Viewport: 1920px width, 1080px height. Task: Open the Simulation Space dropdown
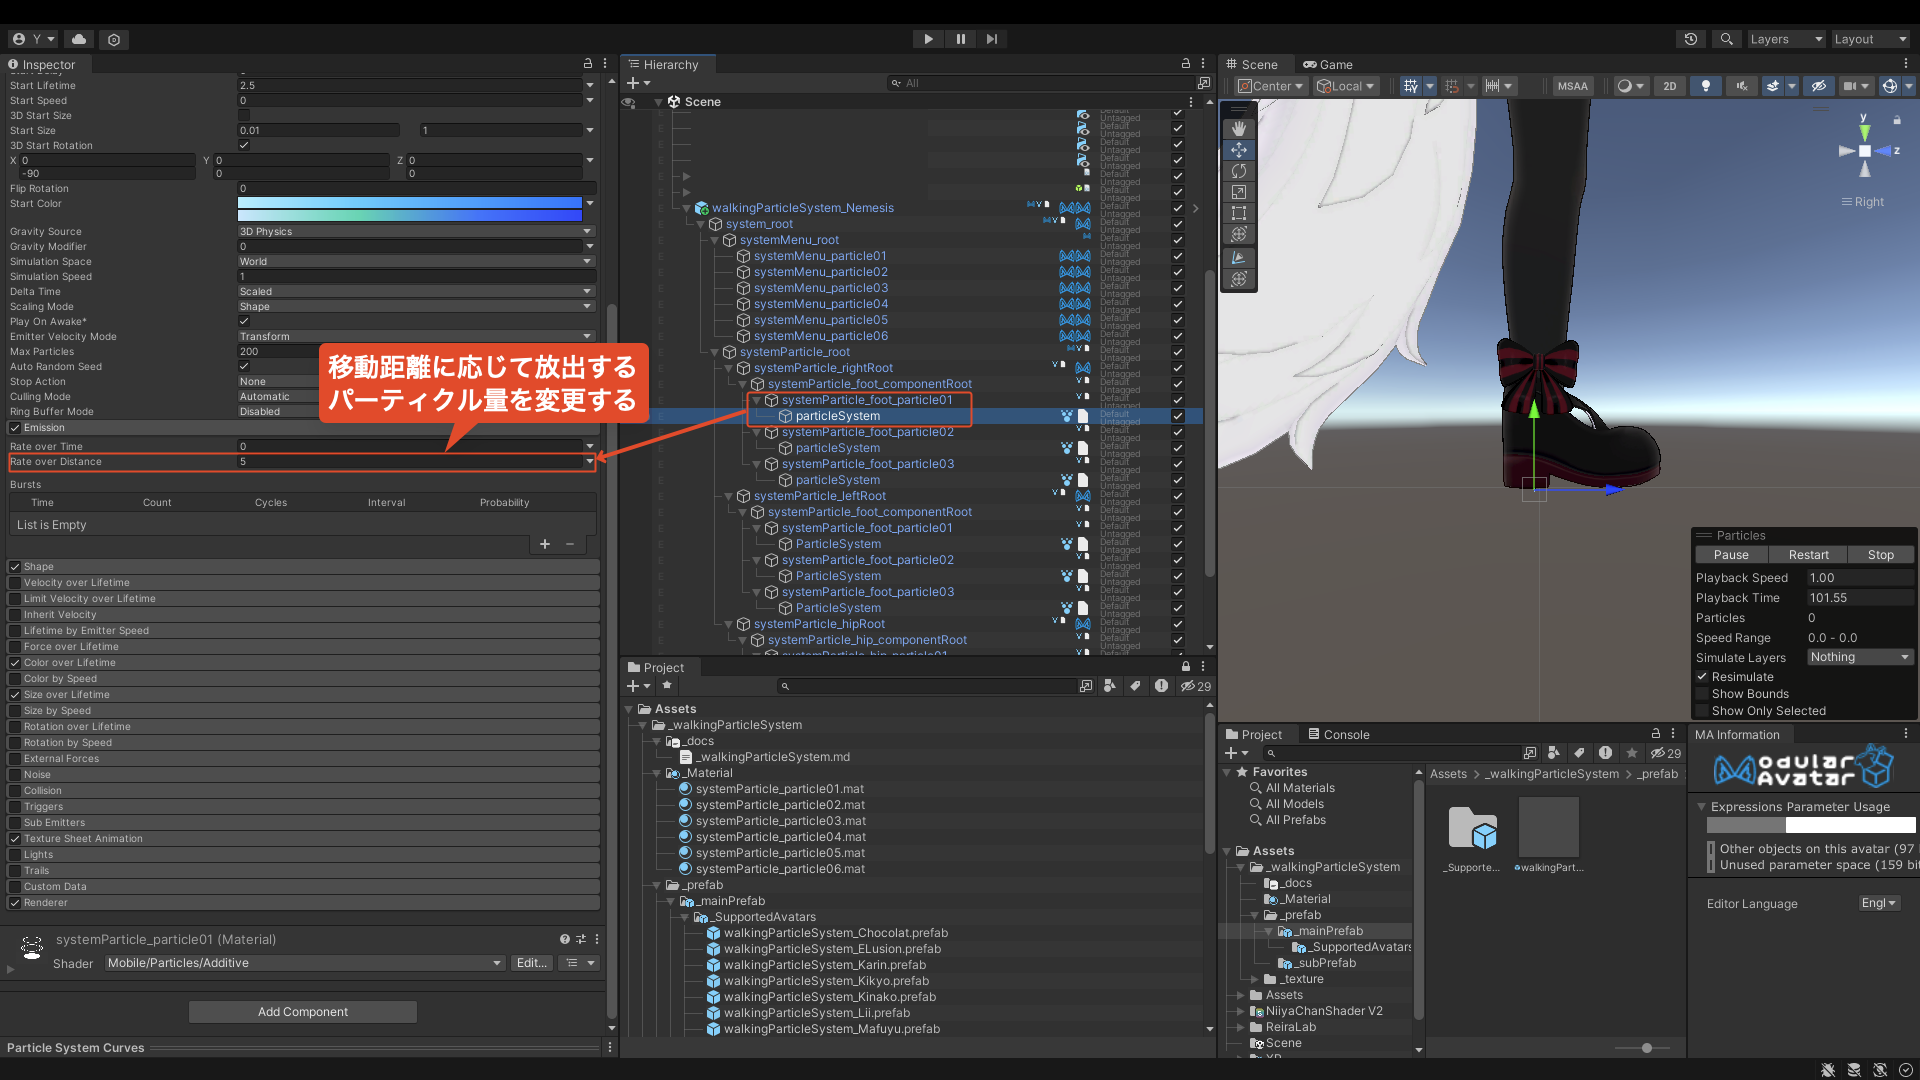[415, 262]
